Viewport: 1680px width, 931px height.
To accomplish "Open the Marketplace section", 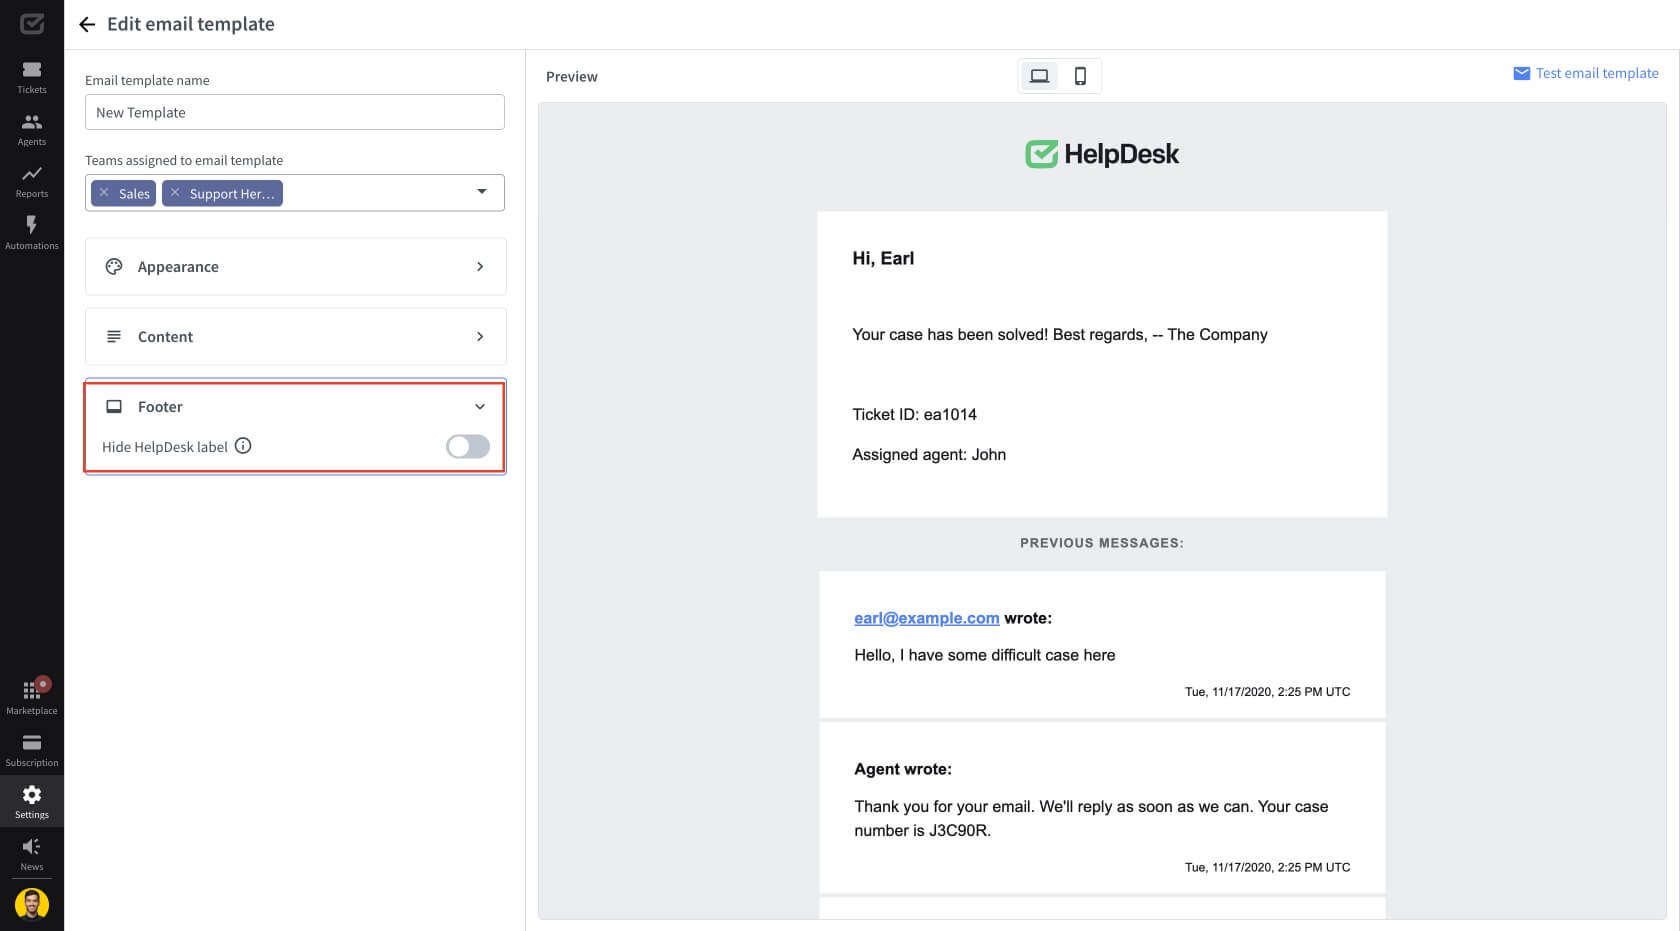I will pos(32,698).
